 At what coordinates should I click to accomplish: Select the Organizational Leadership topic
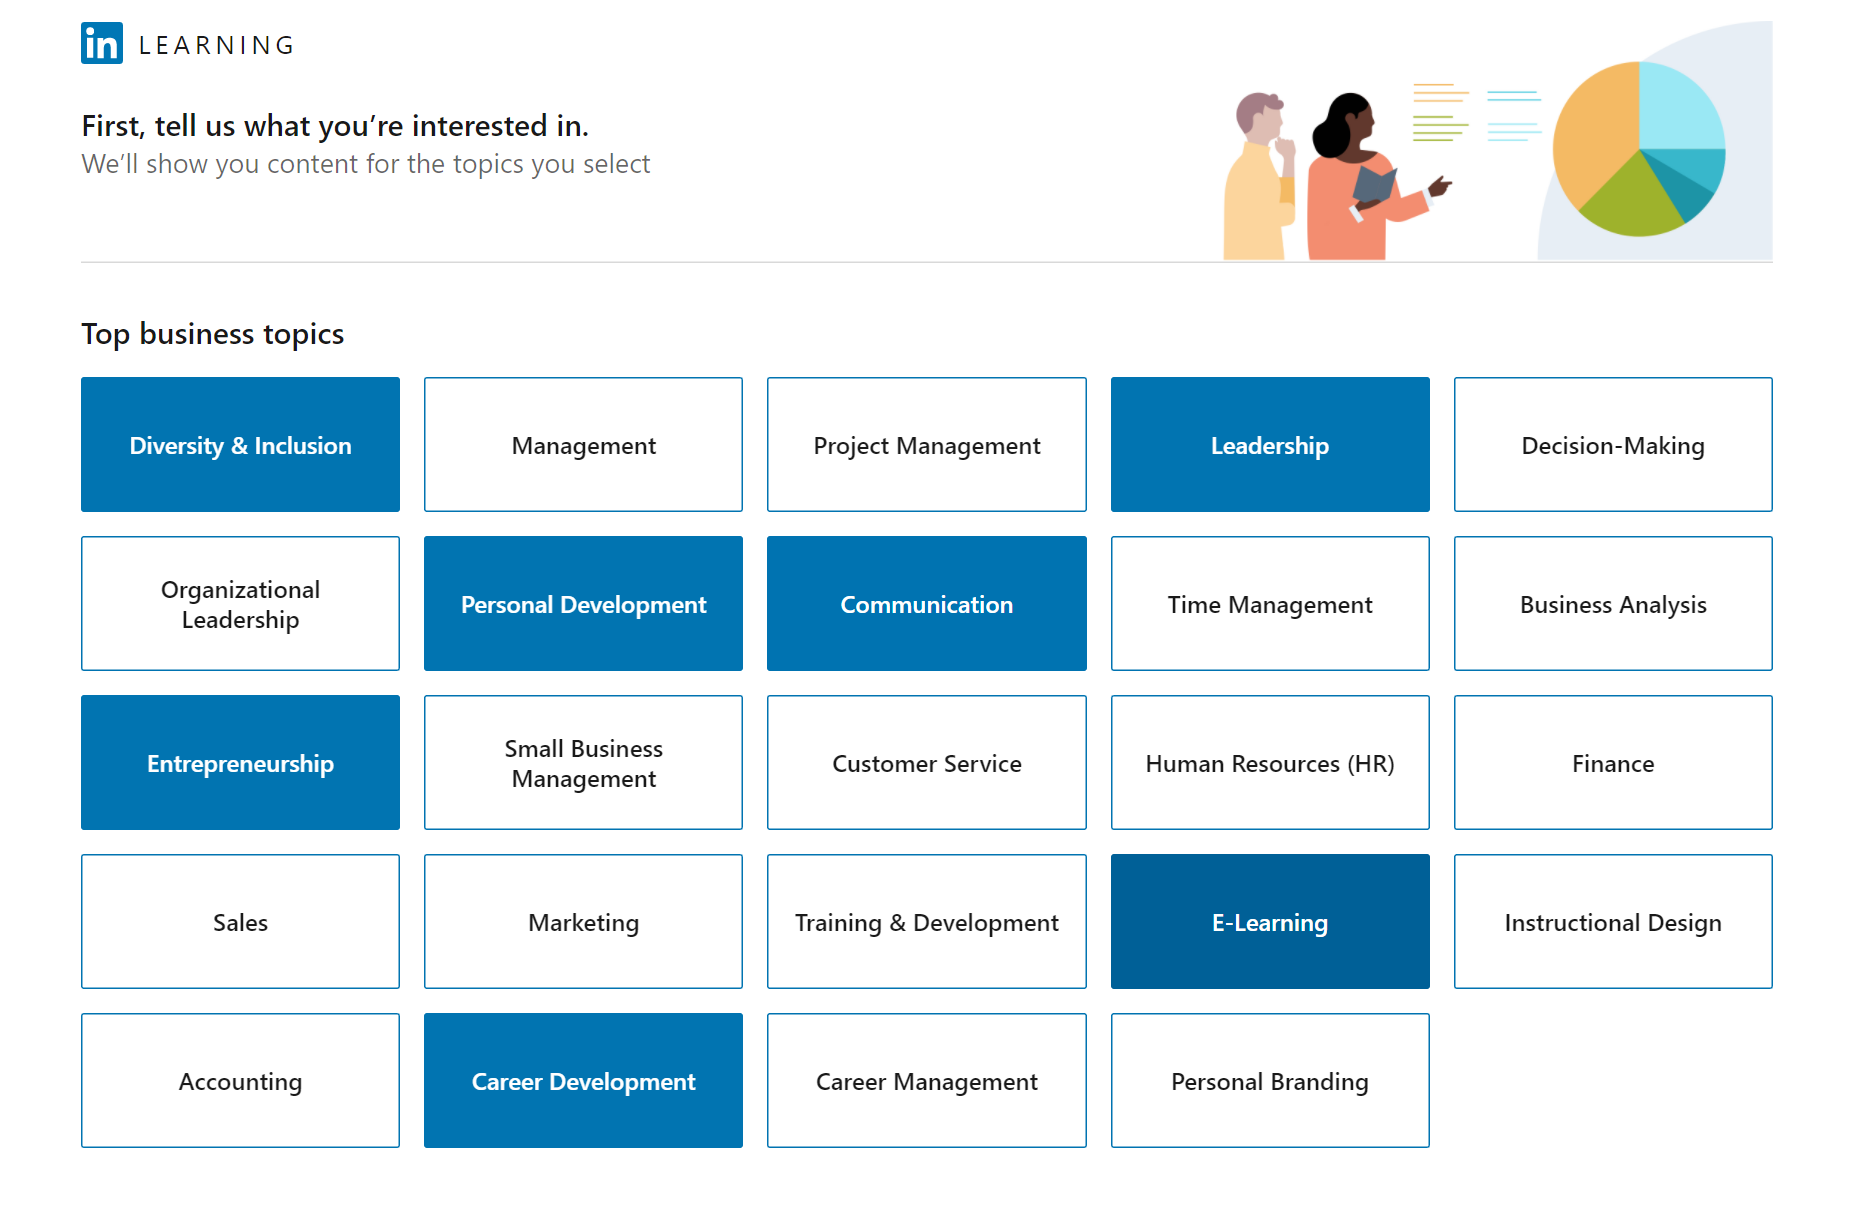(x=240, y=604)
